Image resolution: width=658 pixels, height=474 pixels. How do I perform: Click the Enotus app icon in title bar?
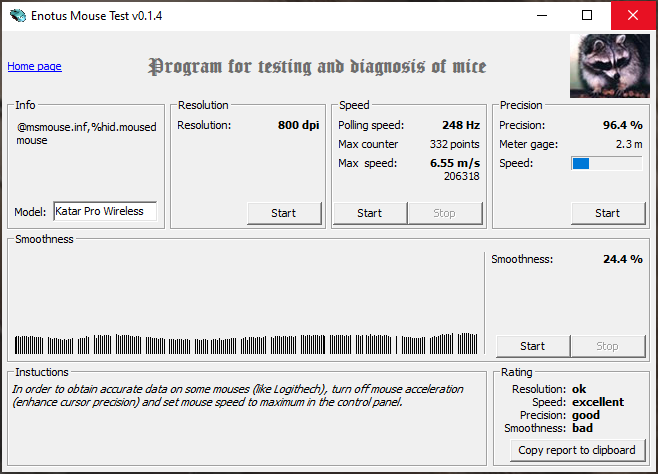pyautogui.click(x=18, y=16)
